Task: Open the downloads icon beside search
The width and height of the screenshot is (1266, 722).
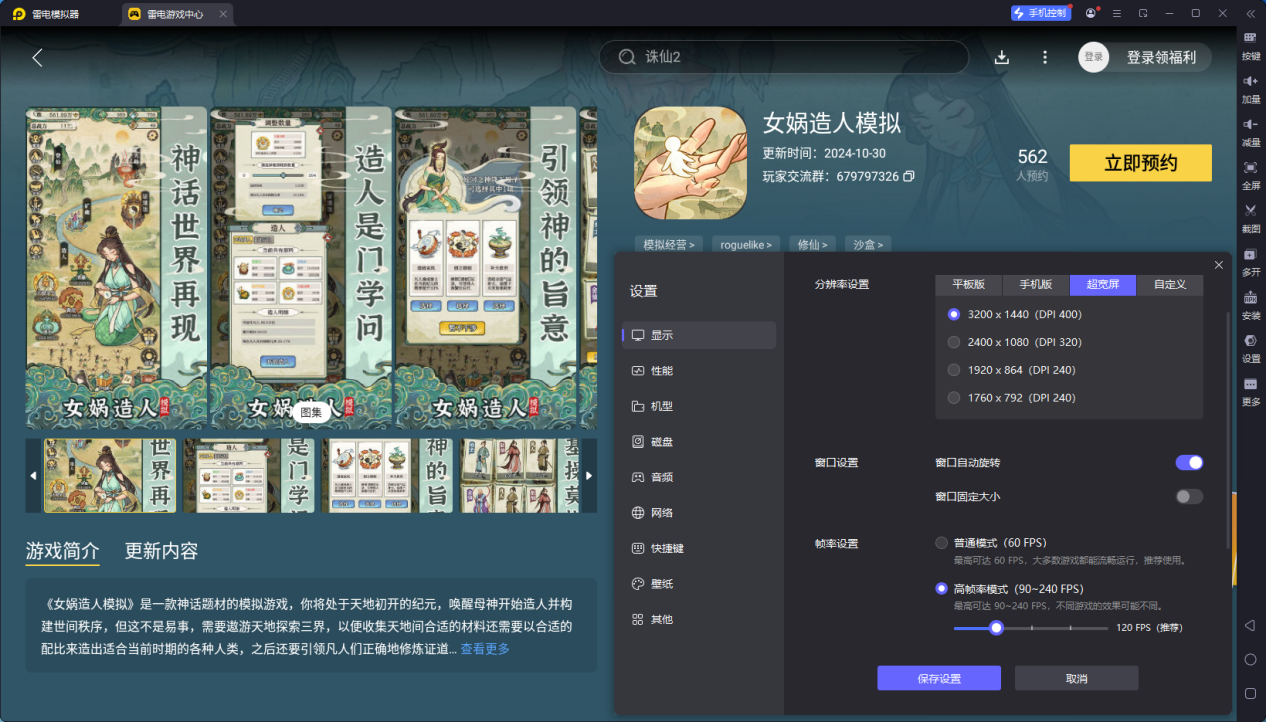Action: 1002,57
